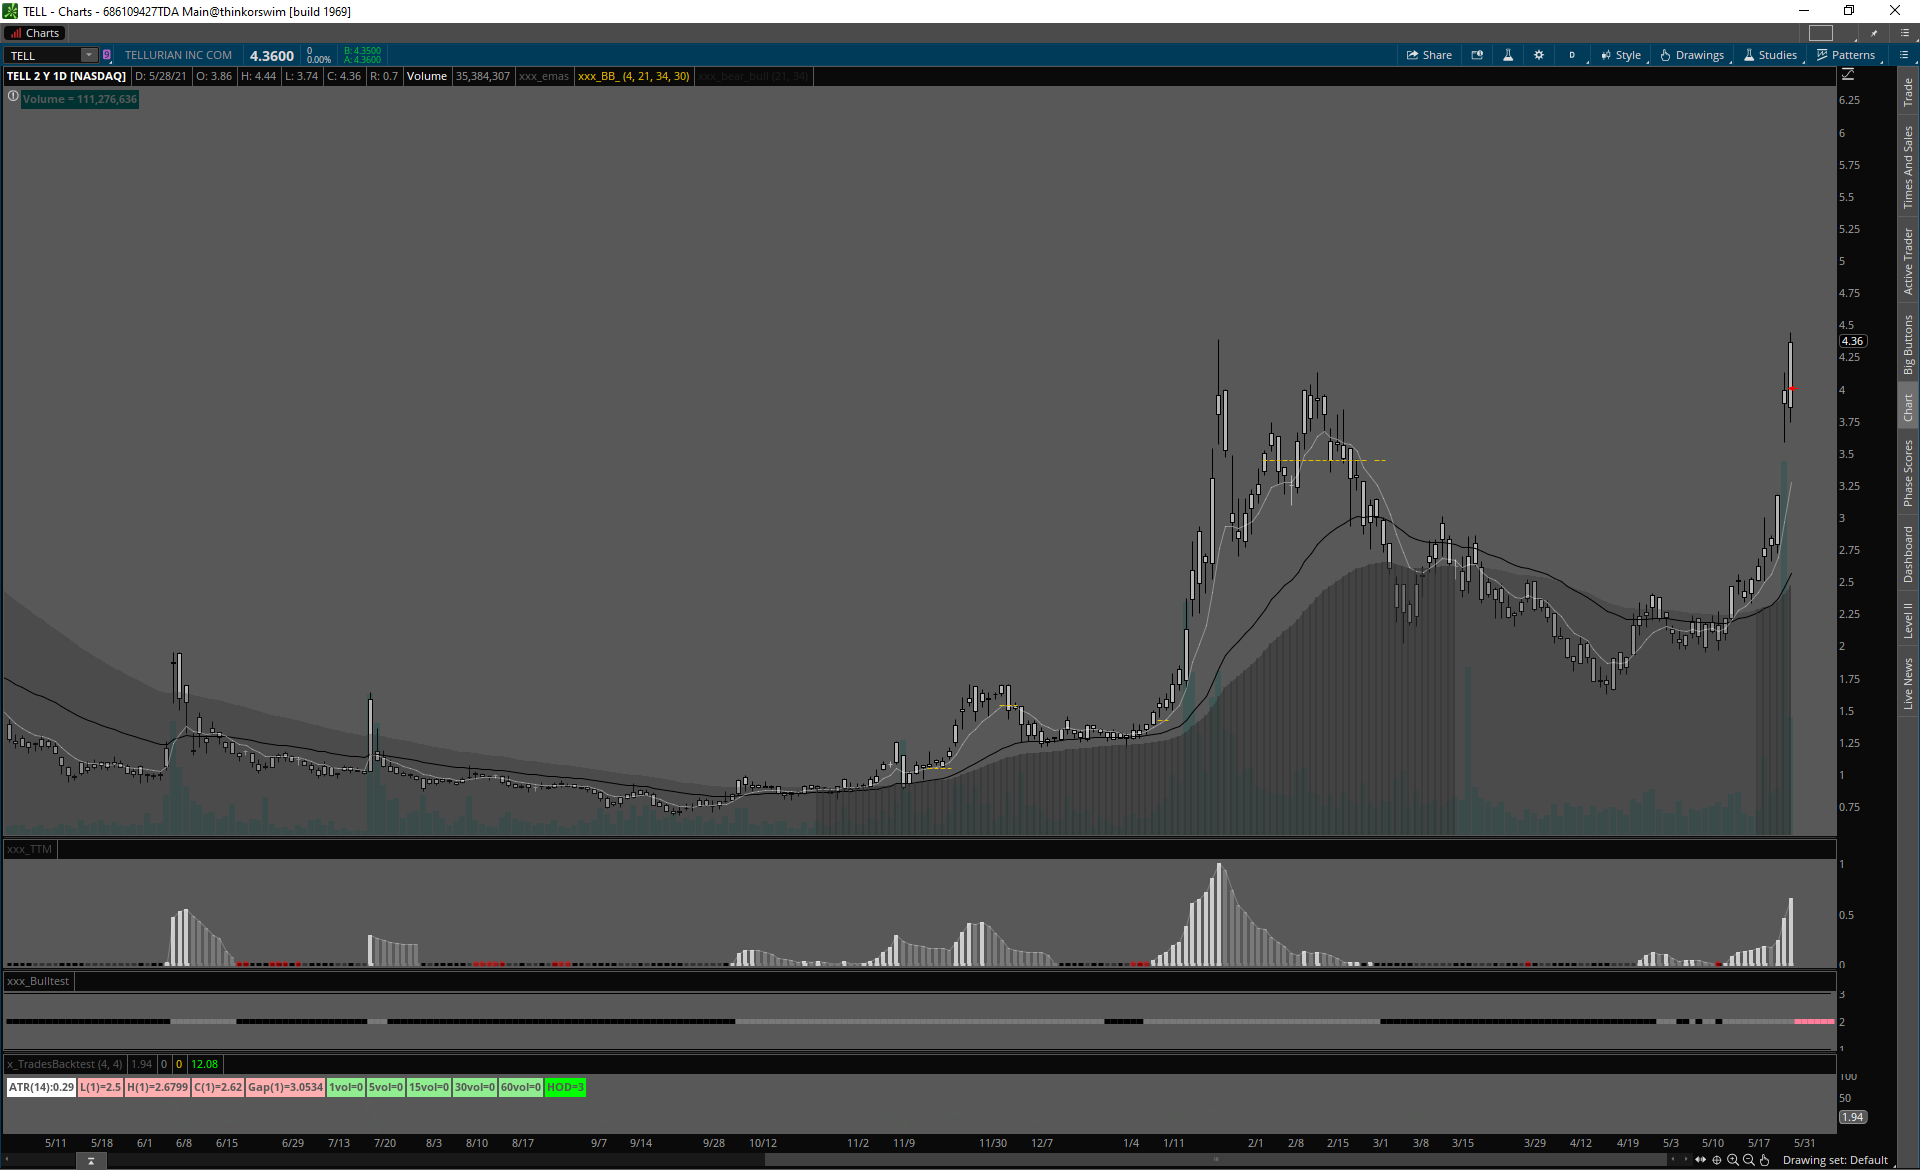The image size is (1920, 1170).
Task: Toggle the expand-collapse horizontal arrows icon
Action: [1701, 1160]
